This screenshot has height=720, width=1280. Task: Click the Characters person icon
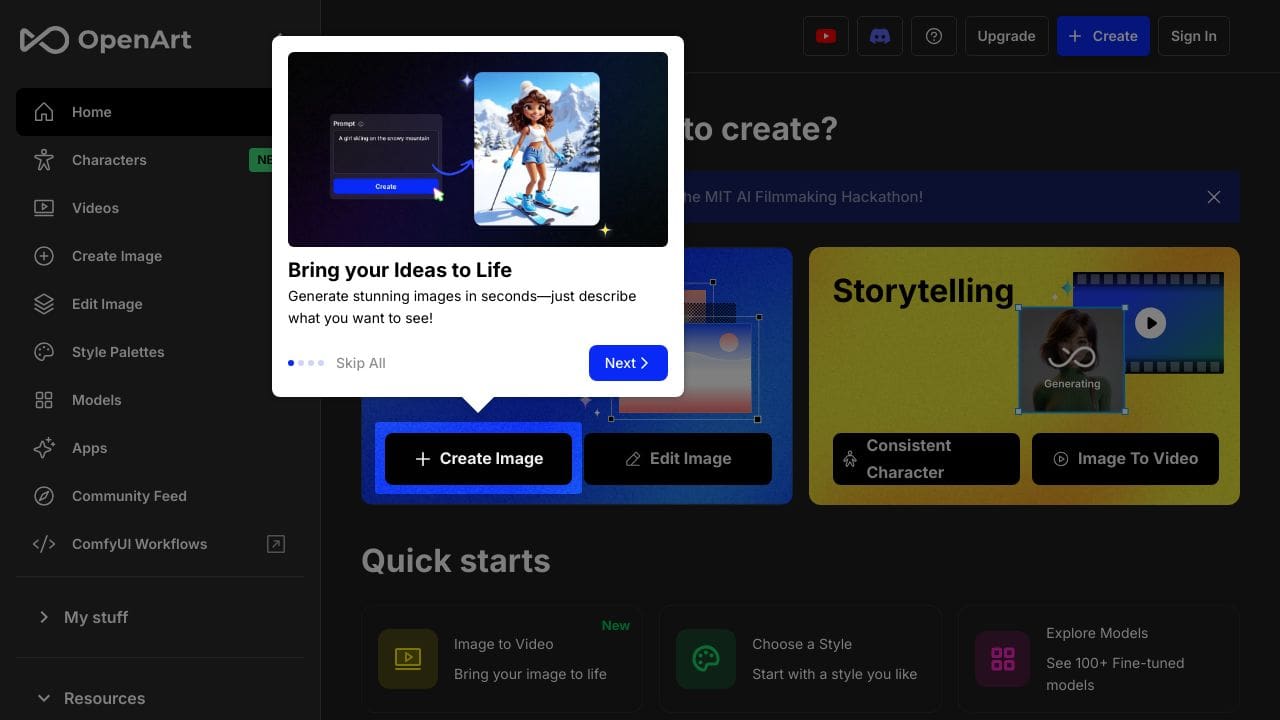[44, 160]
